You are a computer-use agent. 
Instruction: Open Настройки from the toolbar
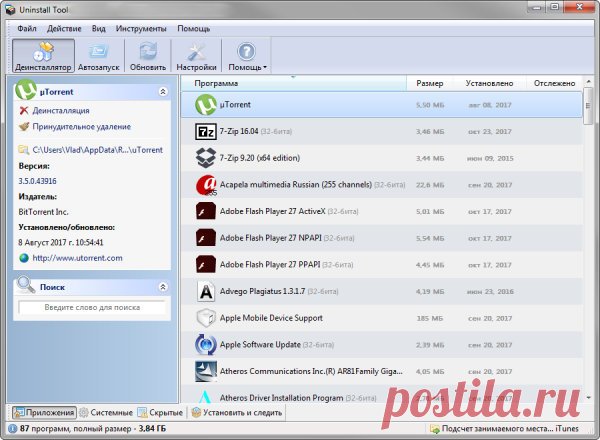tap(196, 56)
